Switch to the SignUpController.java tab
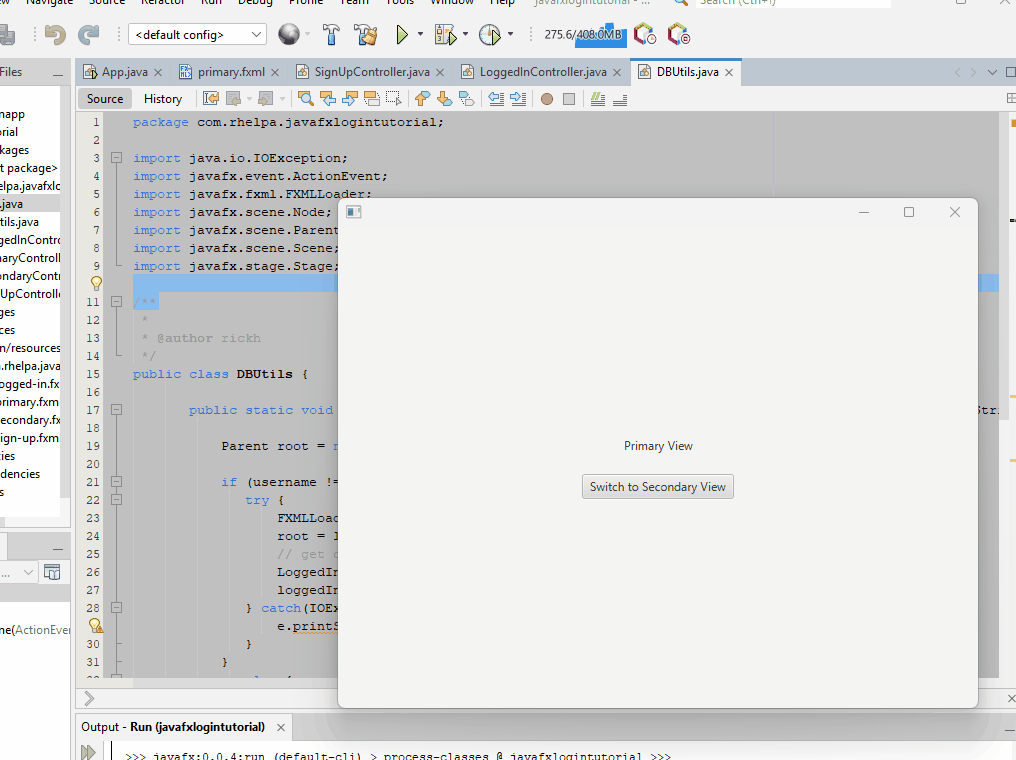Screen dimensions: 1016x760 click(372, 72)
